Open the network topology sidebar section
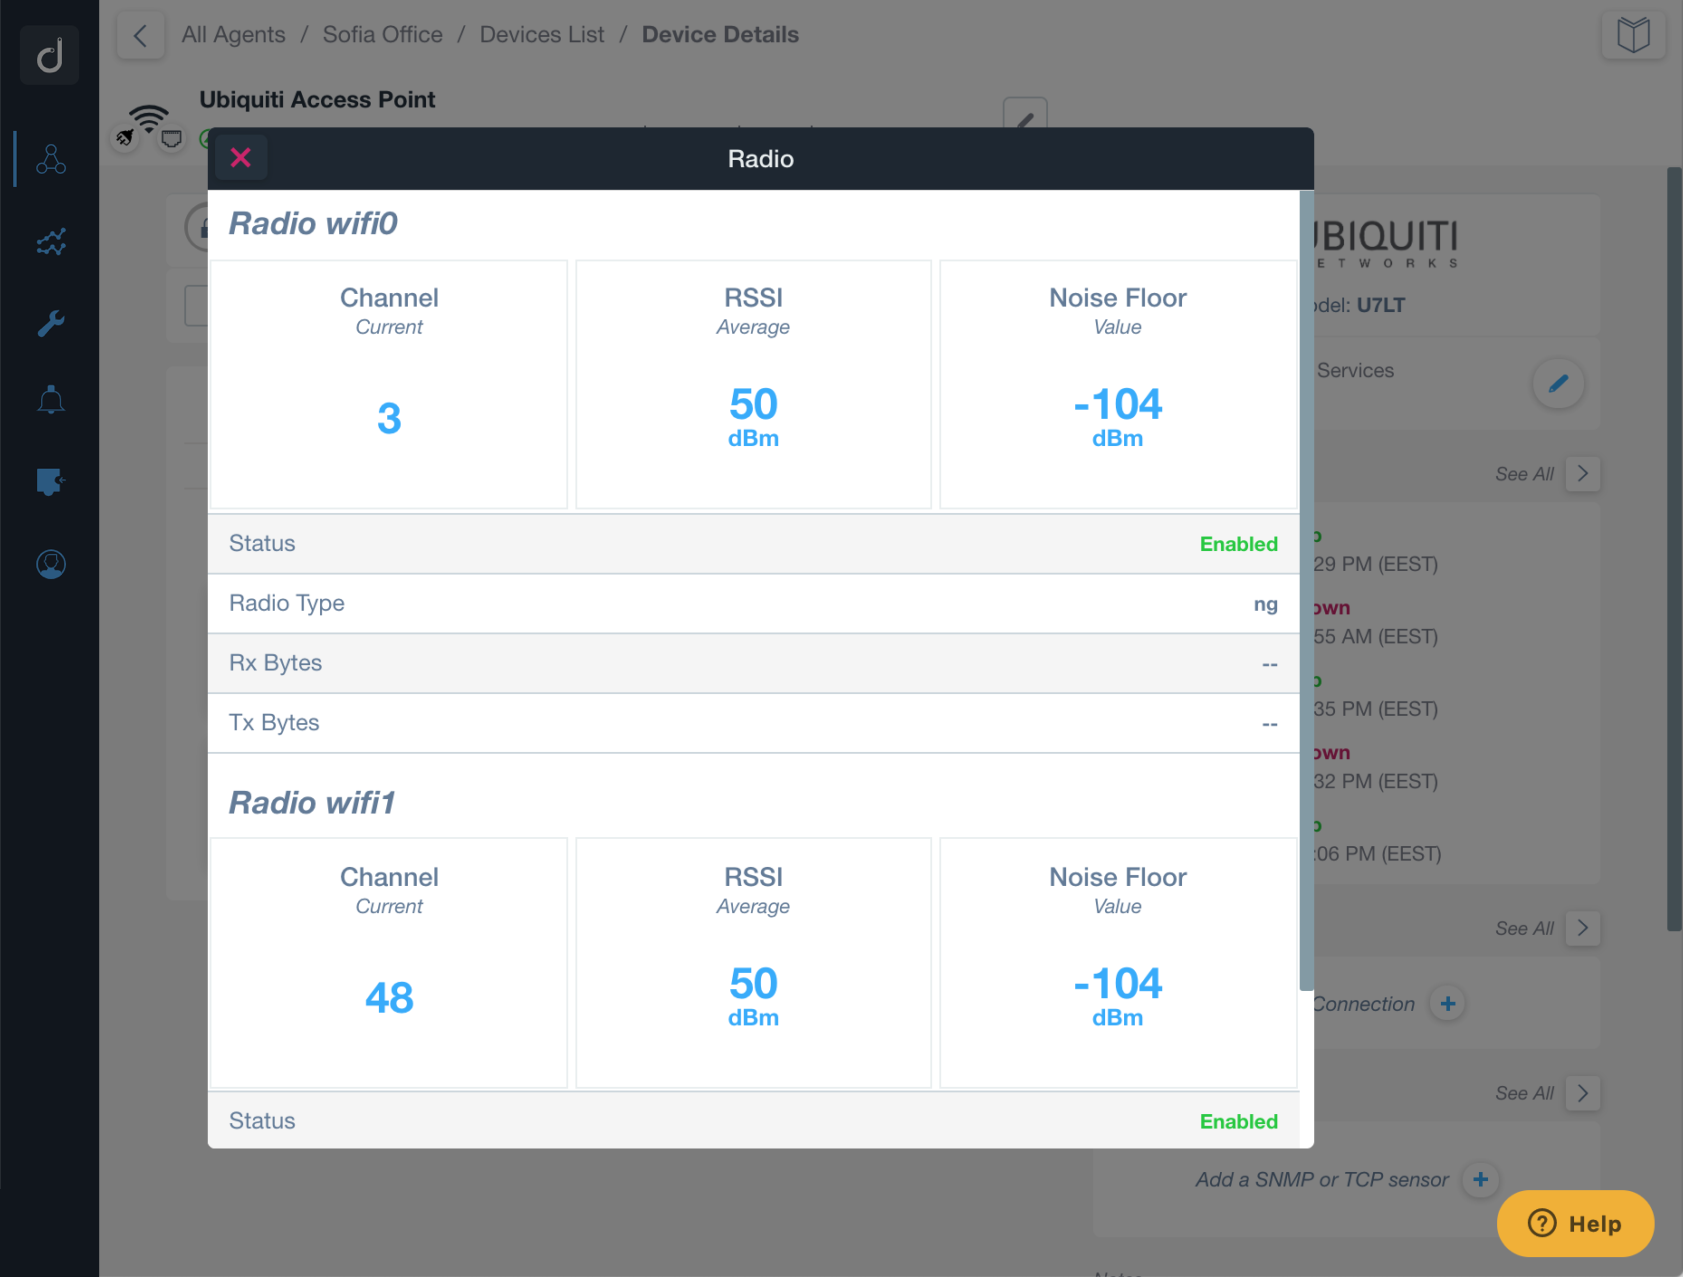The width and height of the screenshot is (1683, 1277). click(x=50, y=158)
